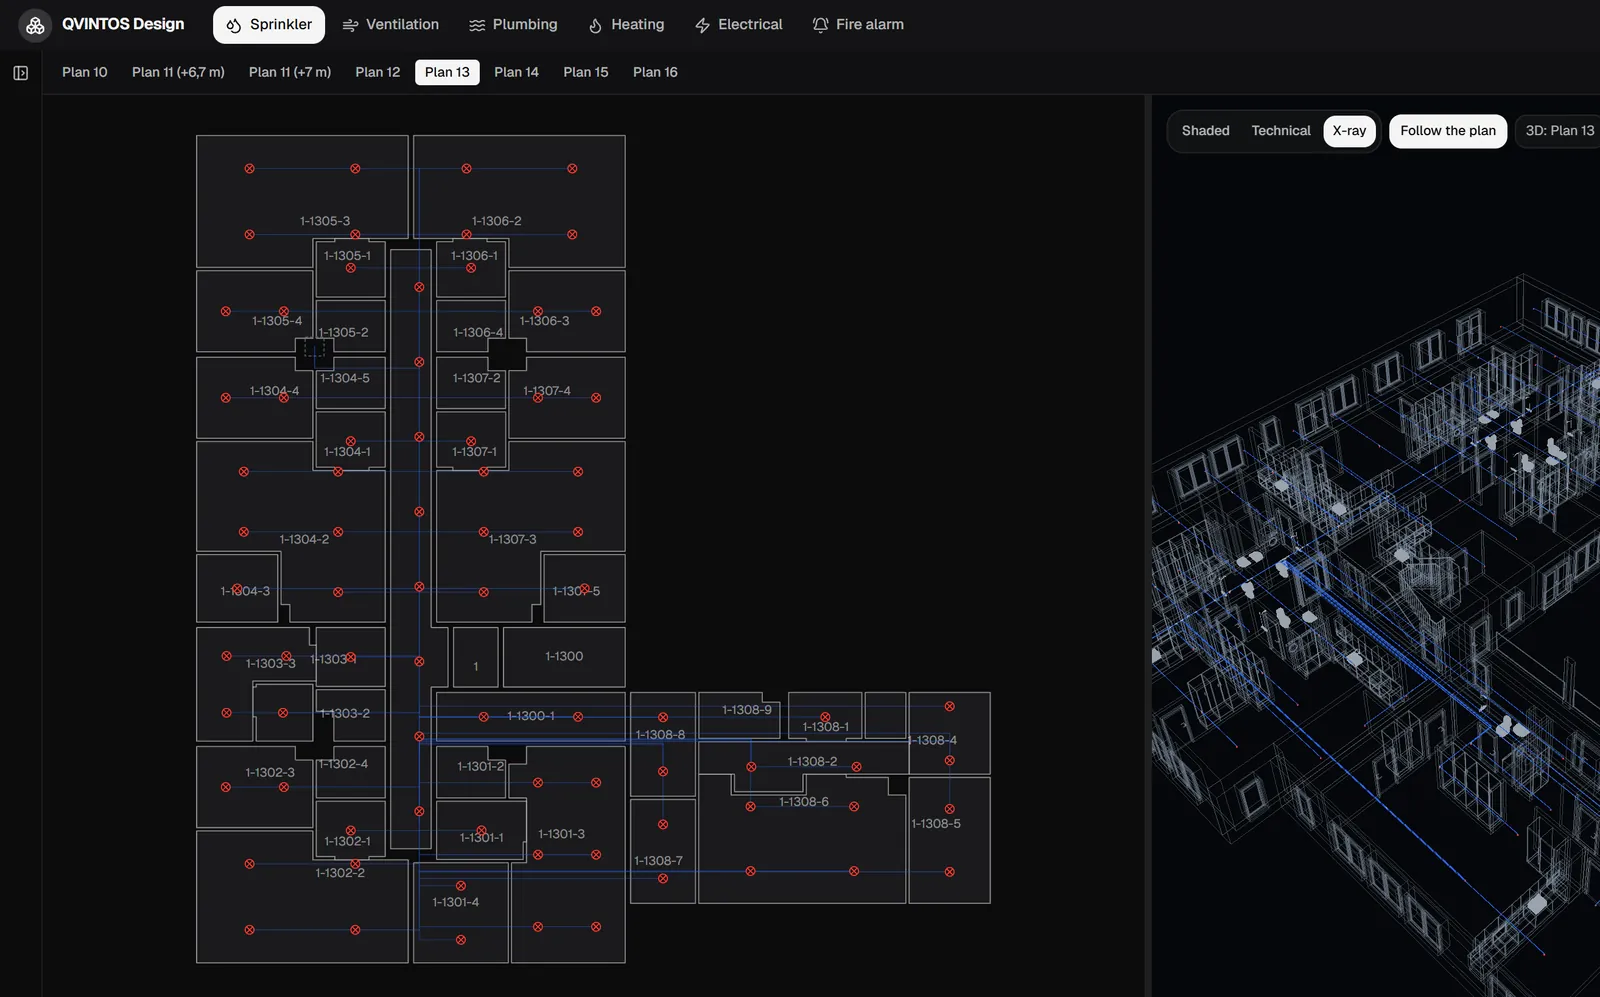Toggle the sidebar panel icon
The width and height of the screenshot is (1600, 997).
click(x=21, y=73)
